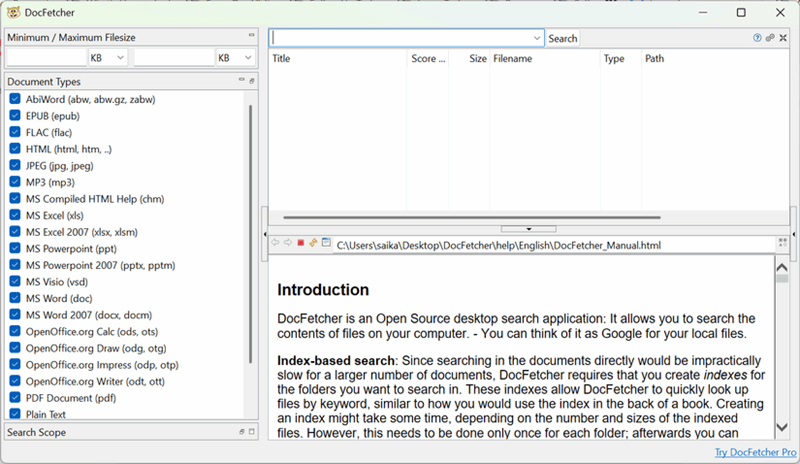This screenshot has height=464, width=800.
Task: Toggle MS Powerpoint (ppt) checkbox
Action: click(x=15, y=248)
